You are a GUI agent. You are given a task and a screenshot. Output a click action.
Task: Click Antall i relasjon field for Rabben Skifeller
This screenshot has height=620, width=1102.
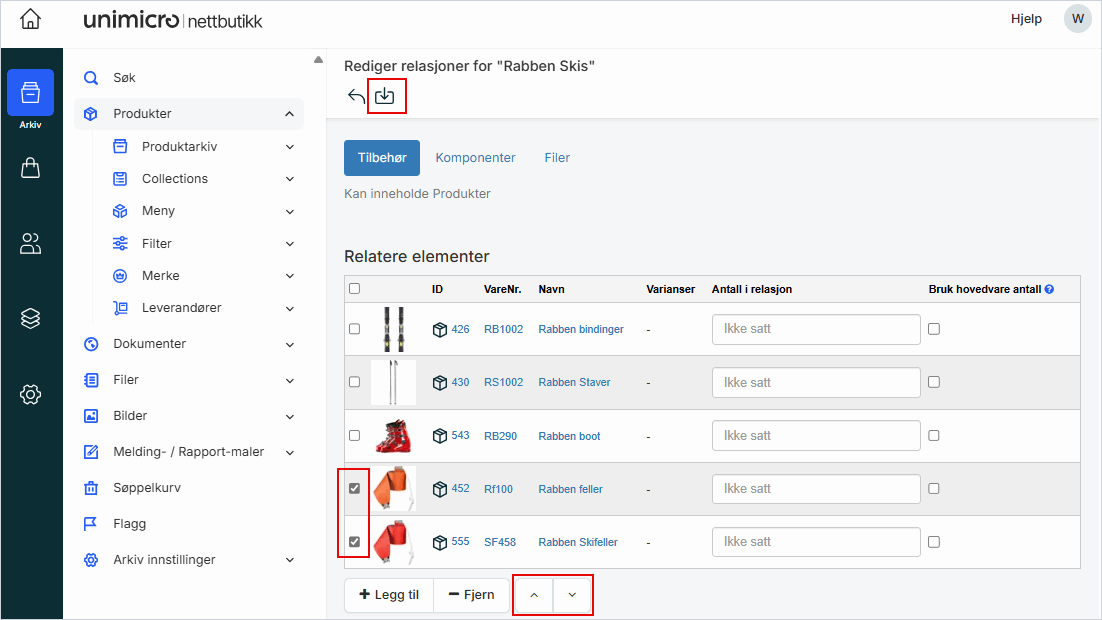coord(815,542)
